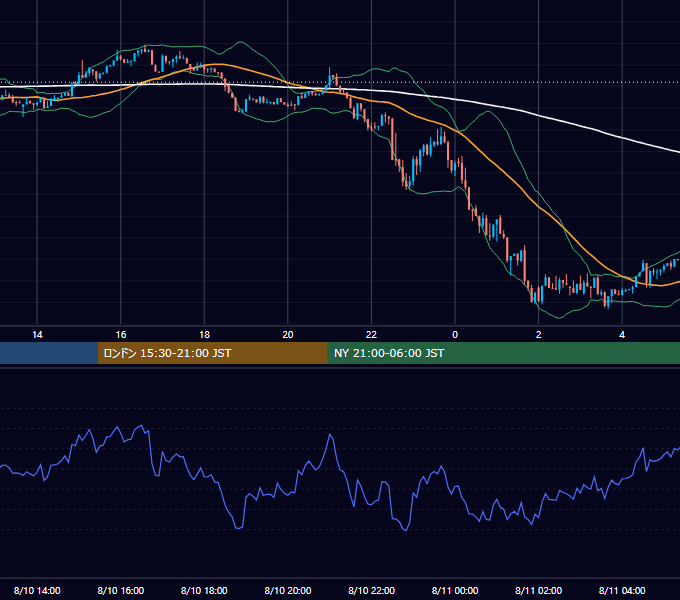Click the 4 hour axis label
The image size is (680, 600).
622,335
